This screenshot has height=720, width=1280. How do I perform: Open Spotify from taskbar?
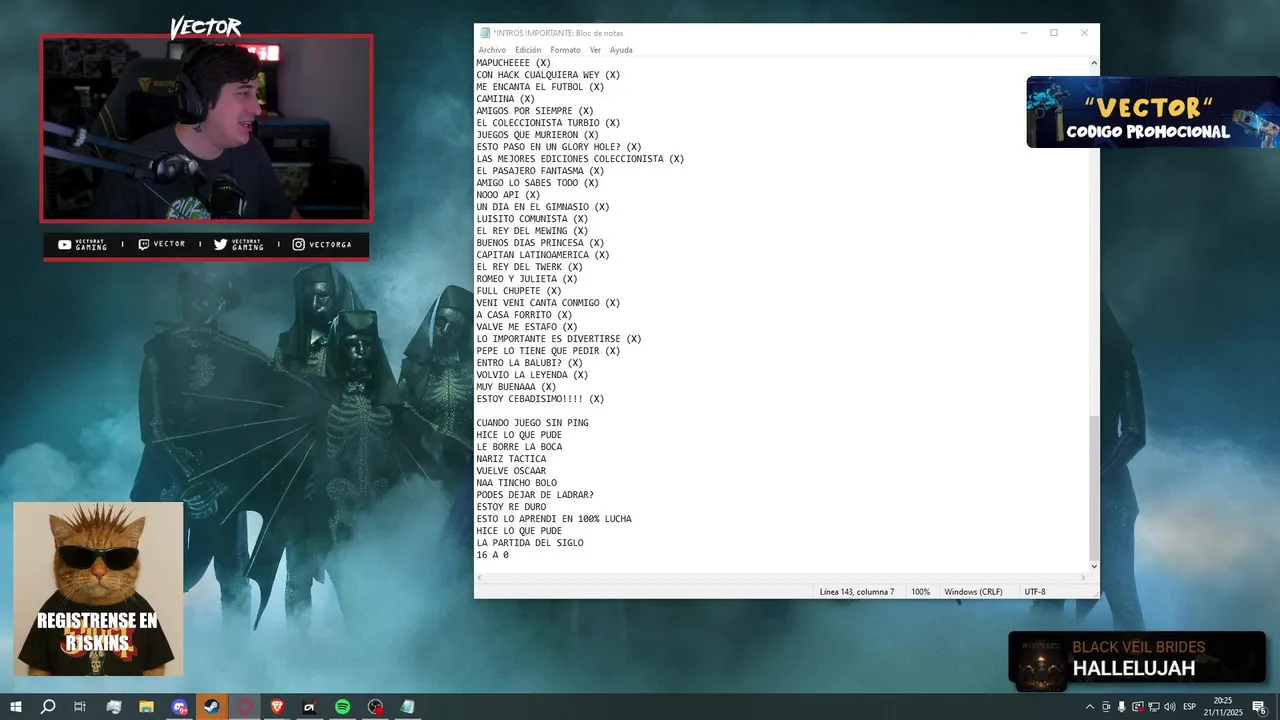[x=342, y=707]
